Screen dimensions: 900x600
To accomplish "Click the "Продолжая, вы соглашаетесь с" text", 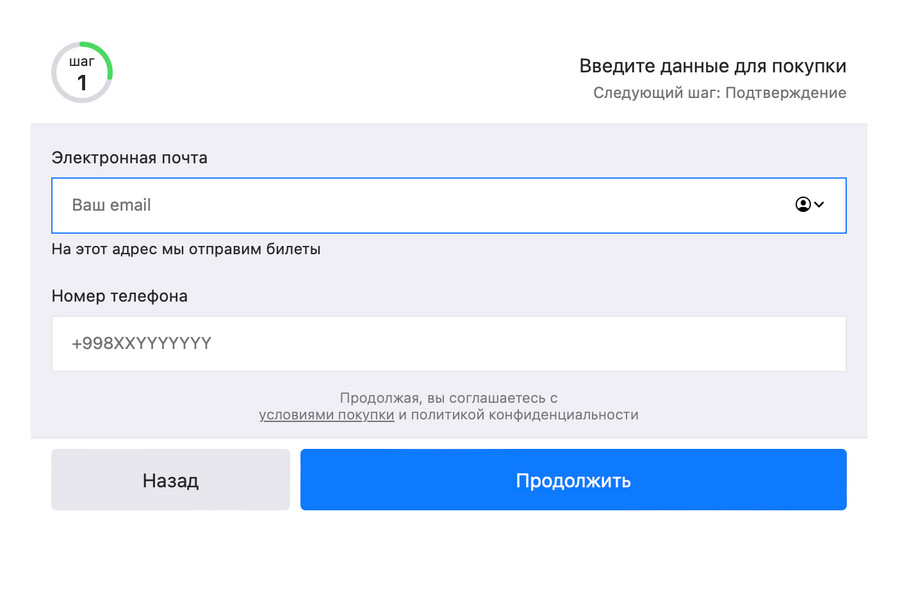I will [449, 398].
